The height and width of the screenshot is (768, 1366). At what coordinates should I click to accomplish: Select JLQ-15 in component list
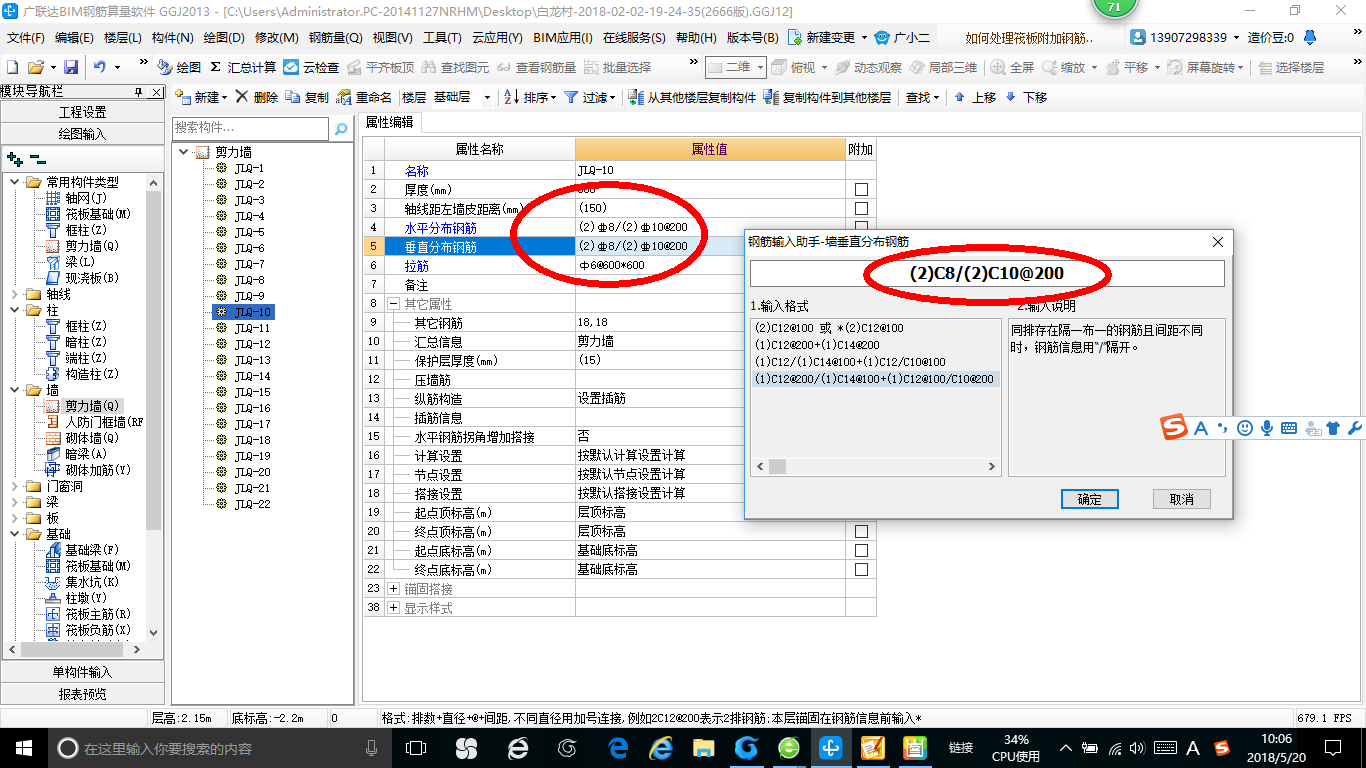click(x=251, y=392)
